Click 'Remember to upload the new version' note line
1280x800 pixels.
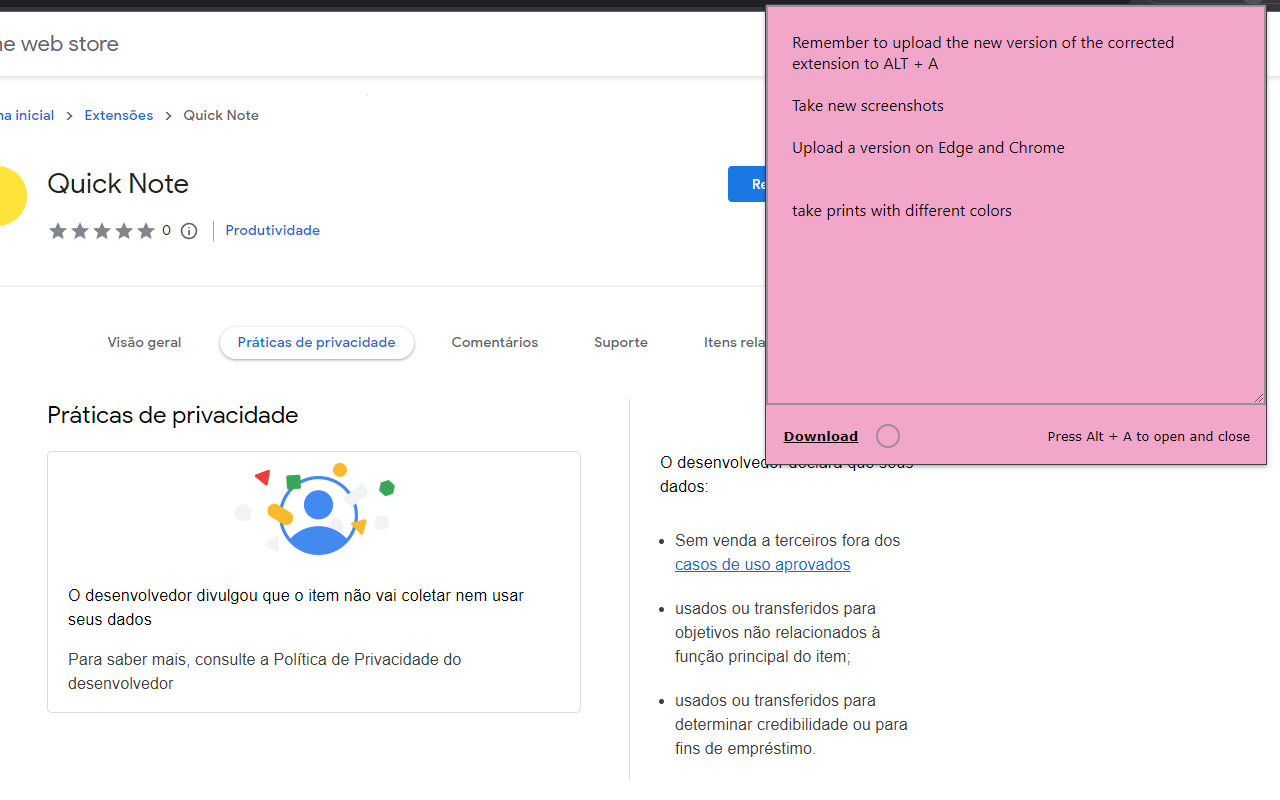pos(983,53)
